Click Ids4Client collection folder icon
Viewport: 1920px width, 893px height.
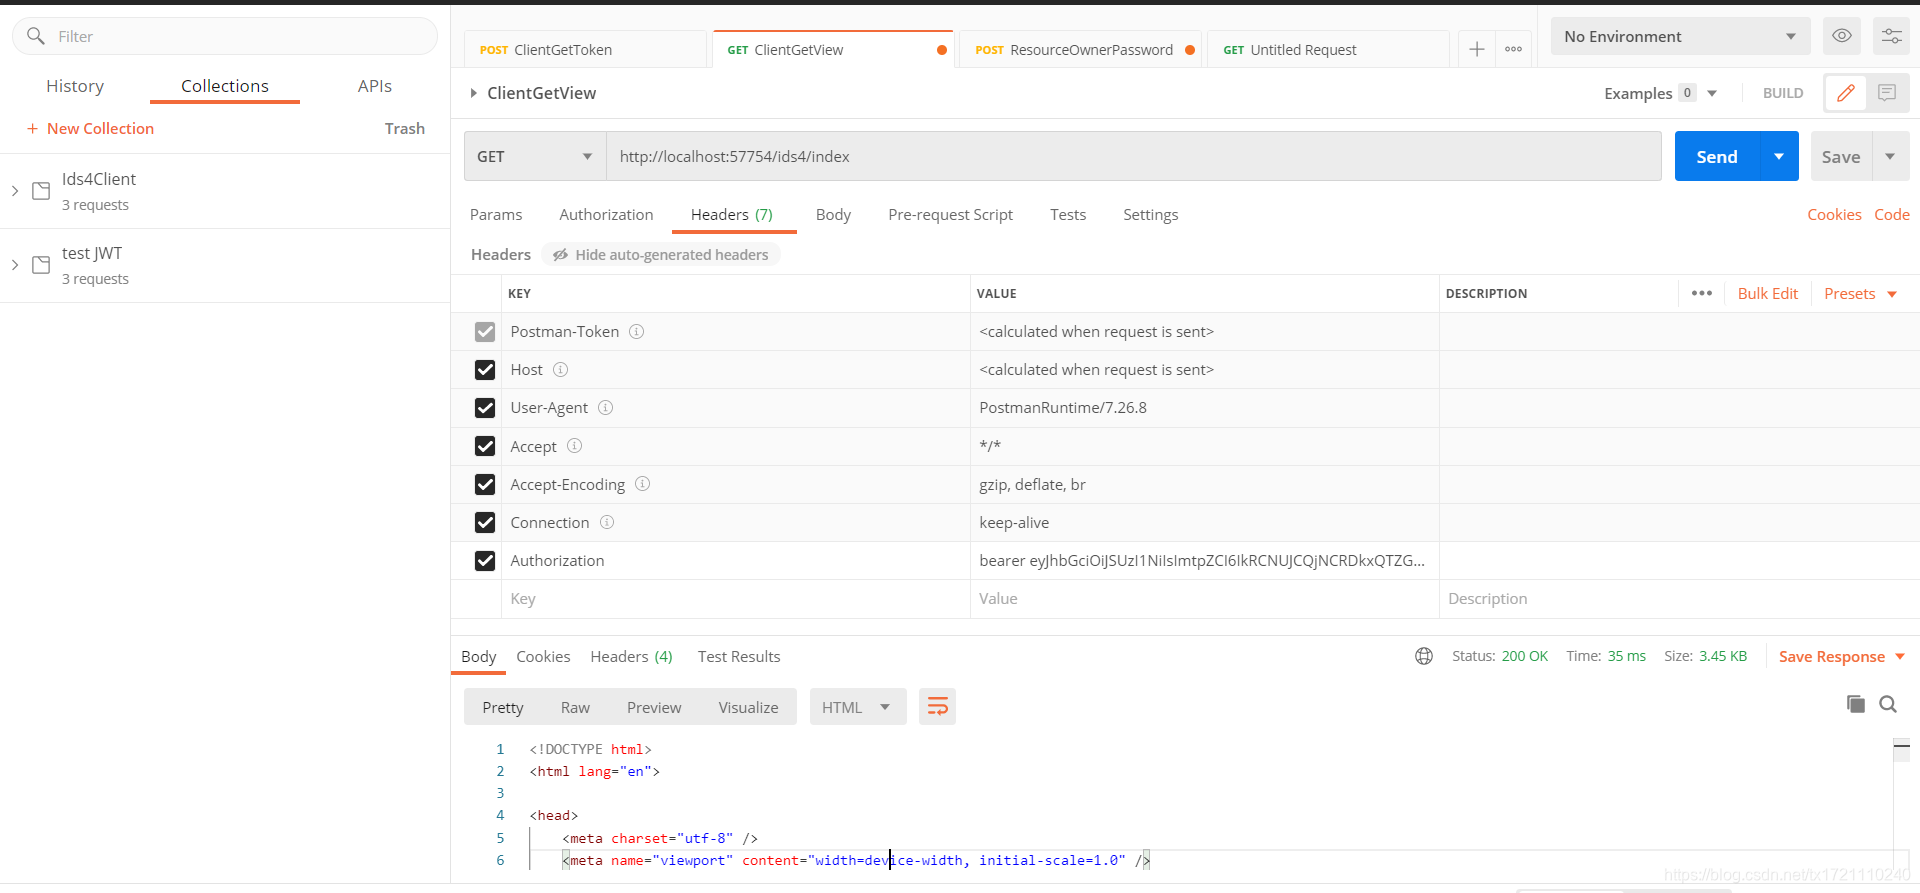click(41, 191)
